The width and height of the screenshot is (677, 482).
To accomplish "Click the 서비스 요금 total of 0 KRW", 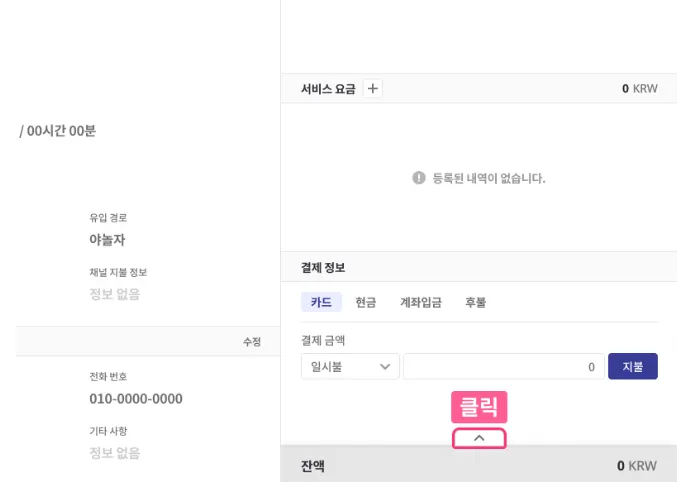I will pyautogui.click(x=639, y=88).
